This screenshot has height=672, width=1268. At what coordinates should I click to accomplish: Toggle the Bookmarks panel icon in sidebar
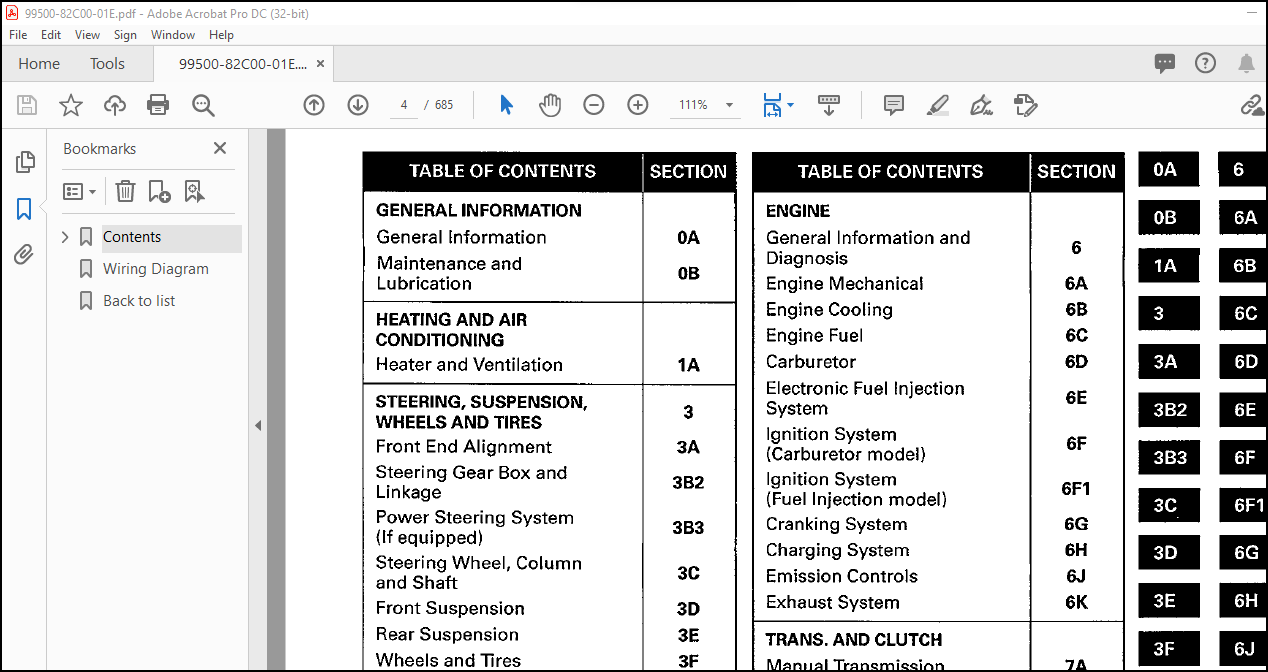click(x=25, y=209)
